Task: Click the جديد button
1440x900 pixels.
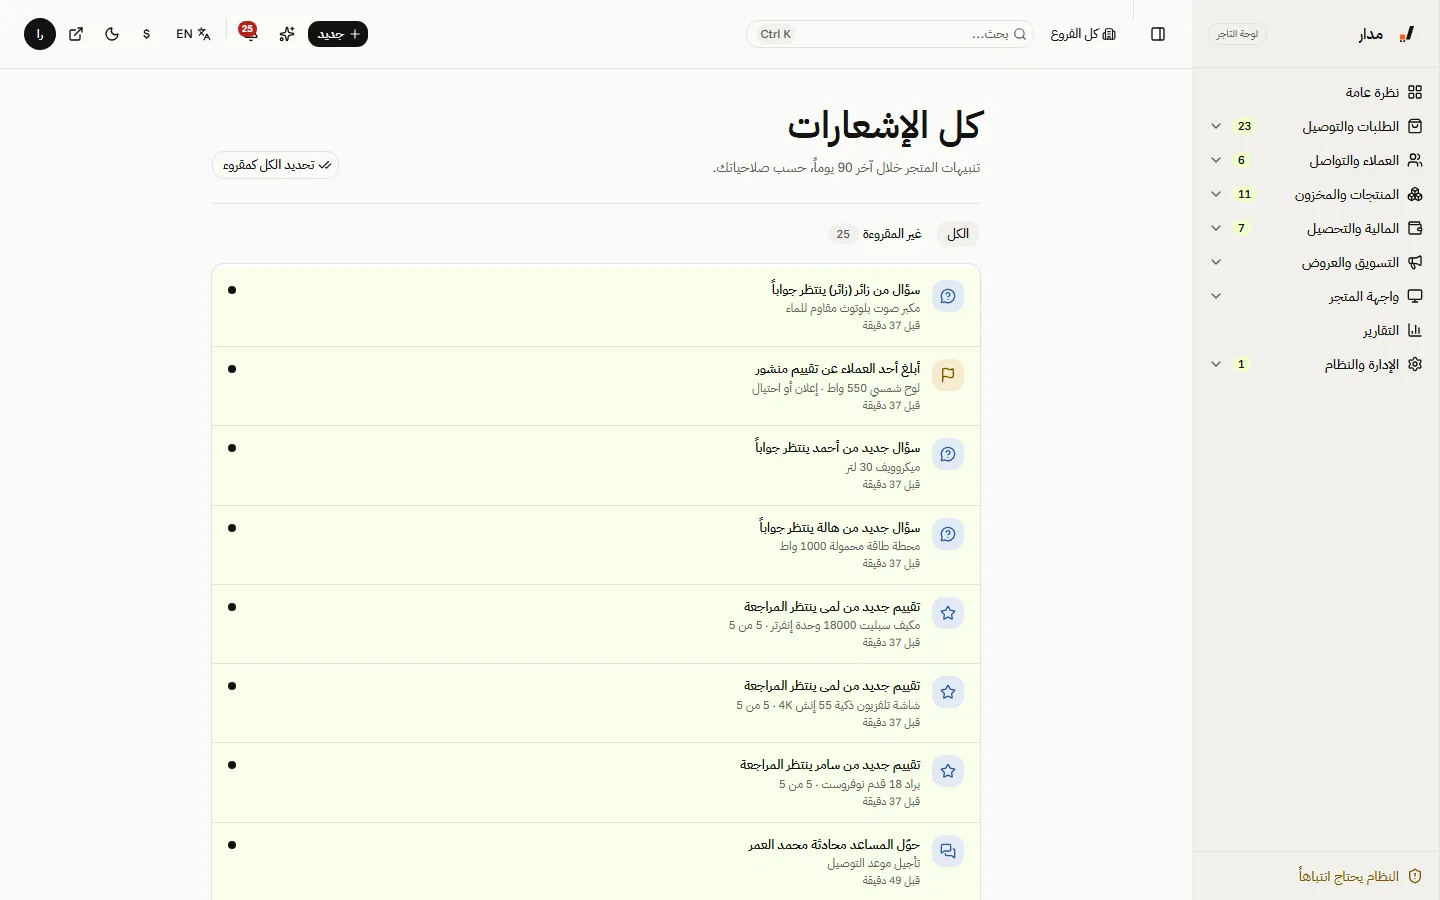Action: [x=338, y=34]
